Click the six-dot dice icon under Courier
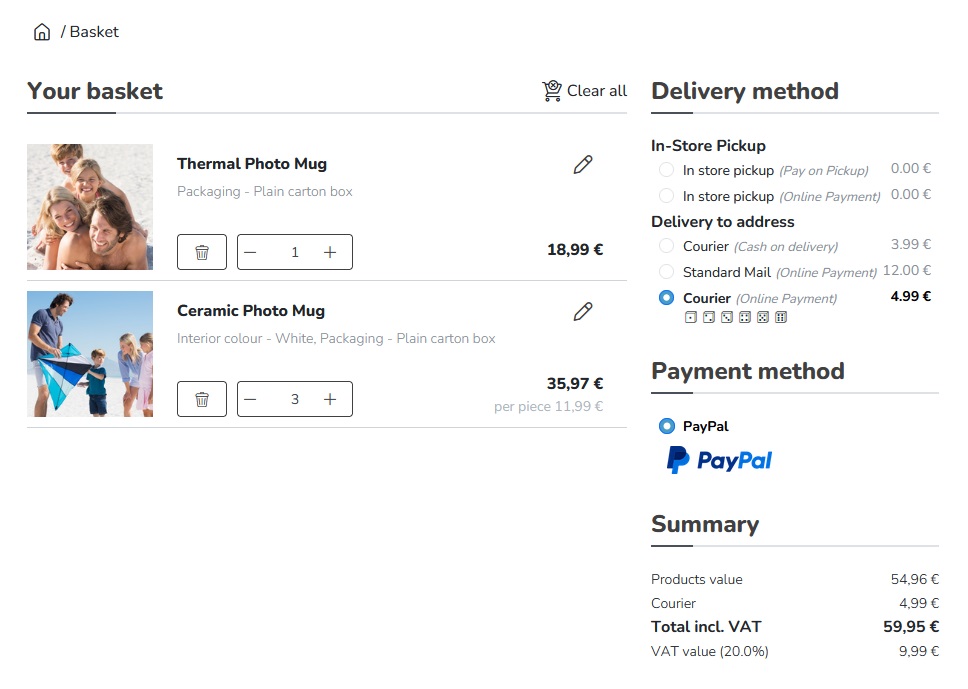The image size is (968, 689). (781, 317)
